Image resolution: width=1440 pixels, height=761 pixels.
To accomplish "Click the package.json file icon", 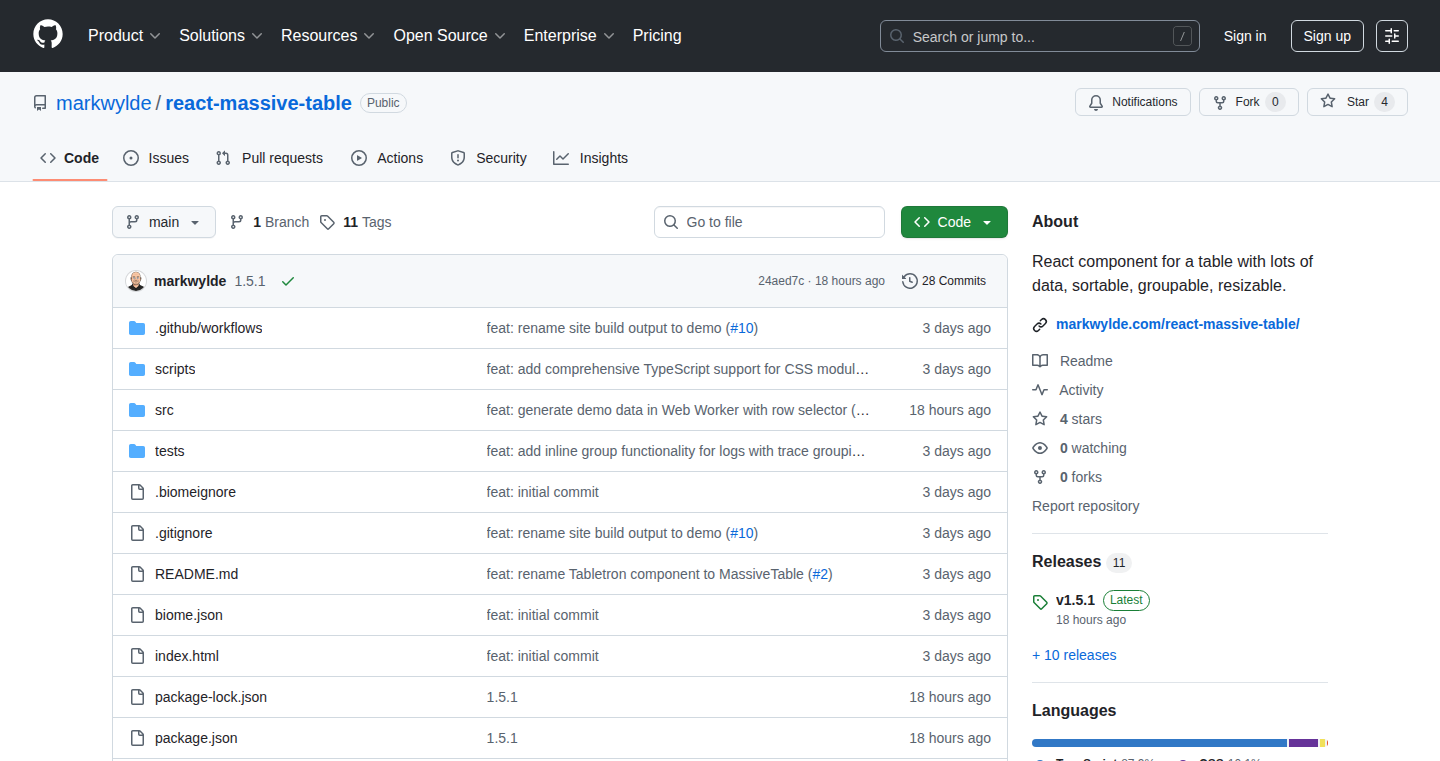I will pyautogui.click(x=137, y=738).
